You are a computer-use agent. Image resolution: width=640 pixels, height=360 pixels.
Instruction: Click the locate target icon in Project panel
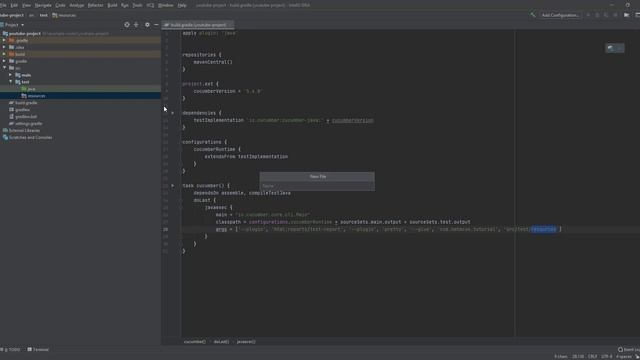click(x=127, y=25)
